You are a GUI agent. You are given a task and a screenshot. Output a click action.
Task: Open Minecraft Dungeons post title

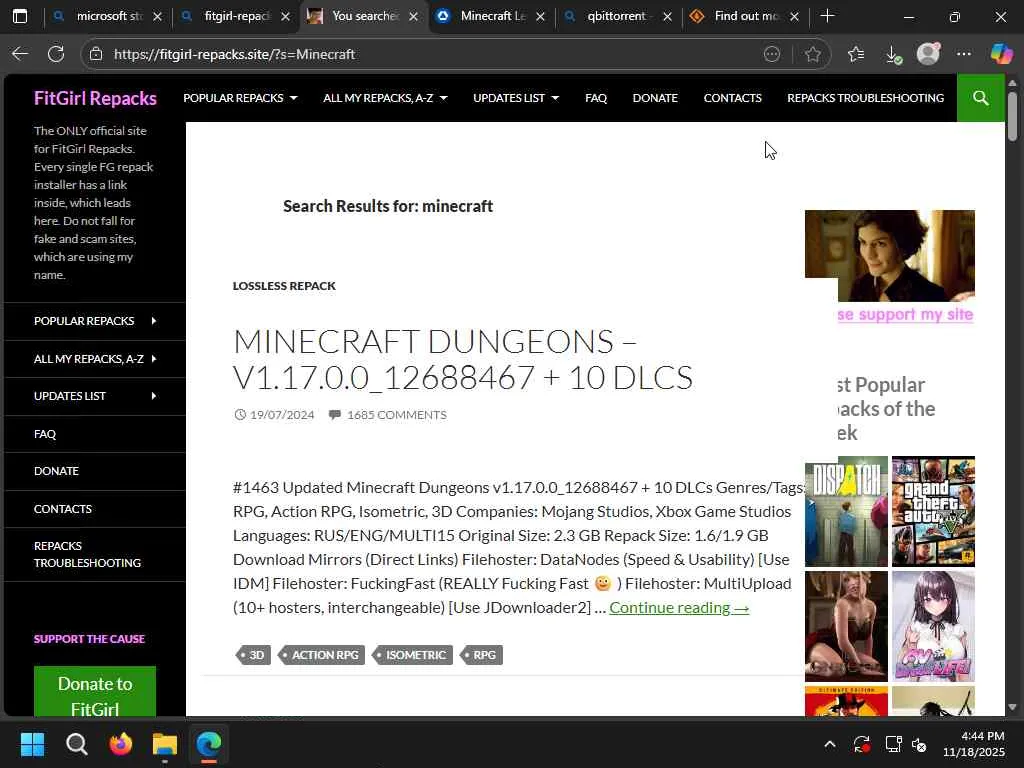[x=462, y=359]
